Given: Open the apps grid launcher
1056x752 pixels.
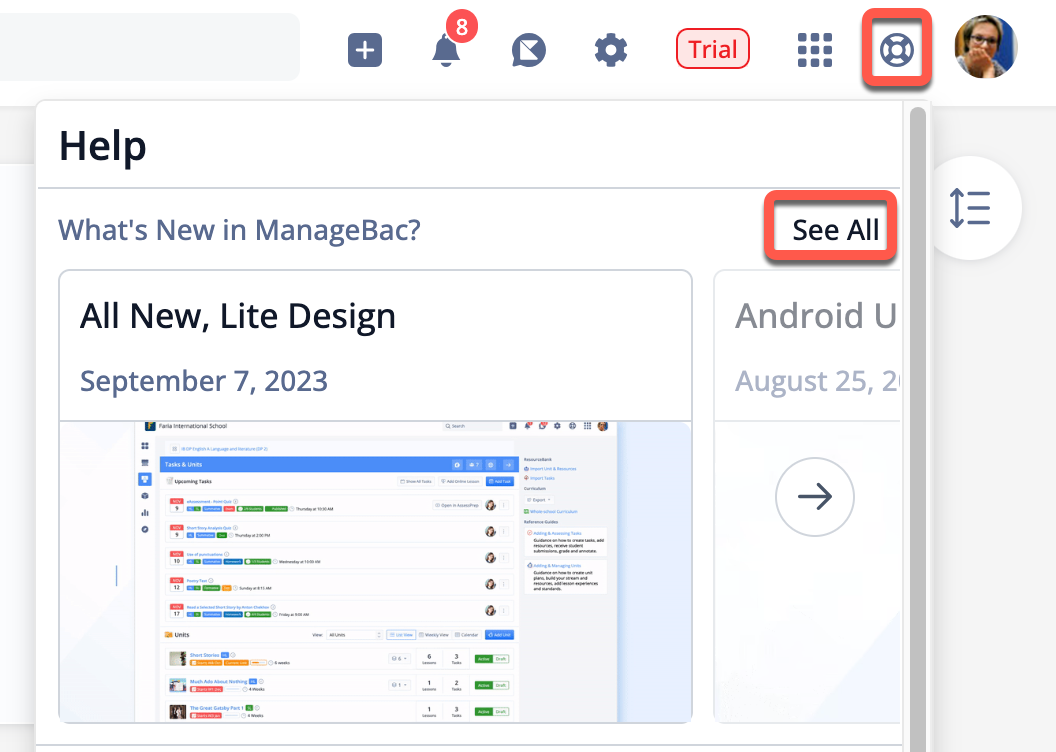Looking at the screenshot, I should tap(815, 50).
